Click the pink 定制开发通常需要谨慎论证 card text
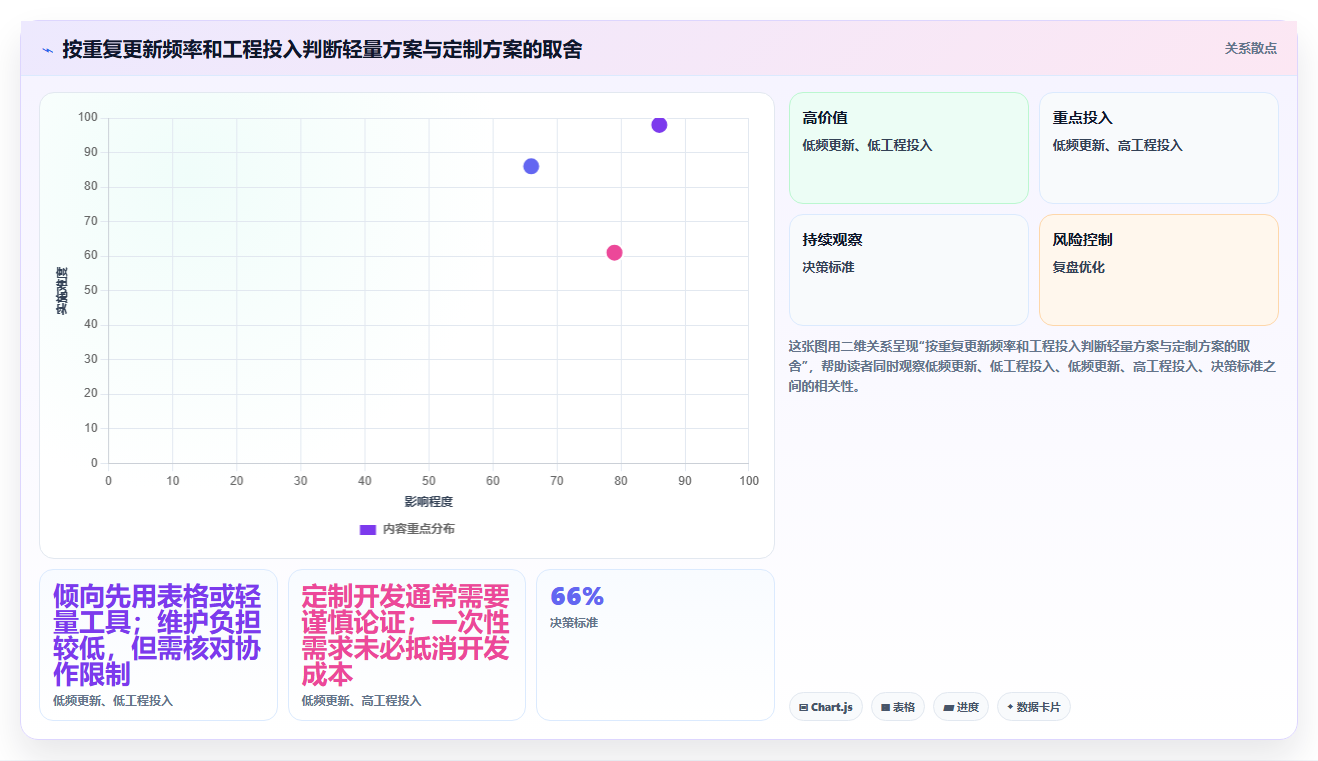 pos(406,635)
